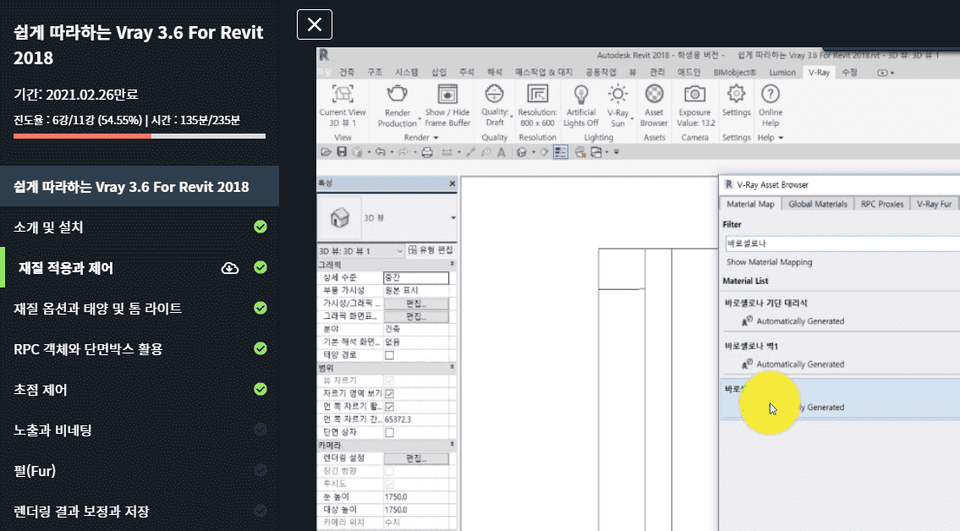This screenshot has width=960, height=531.
Task: Open the 노출과 비네팅 lesson
Action: click(53, 430)
